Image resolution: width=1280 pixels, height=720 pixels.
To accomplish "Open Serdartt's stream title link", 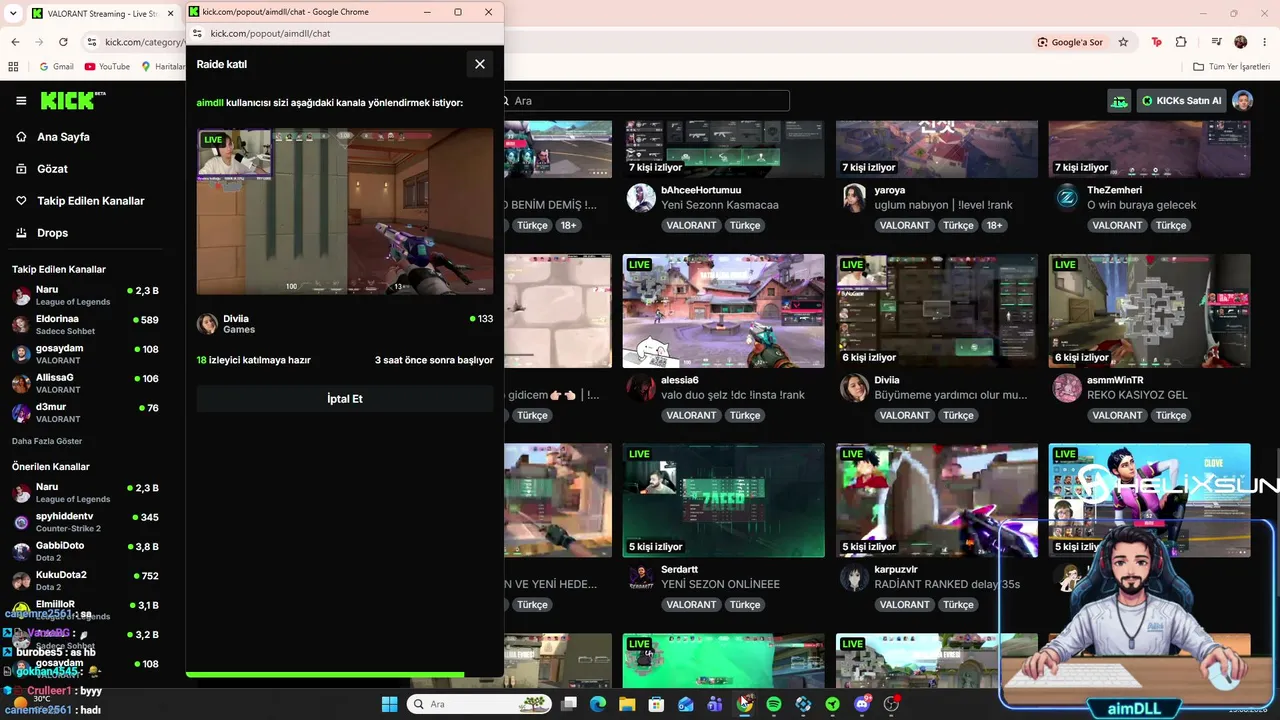I will coord(720,584).
